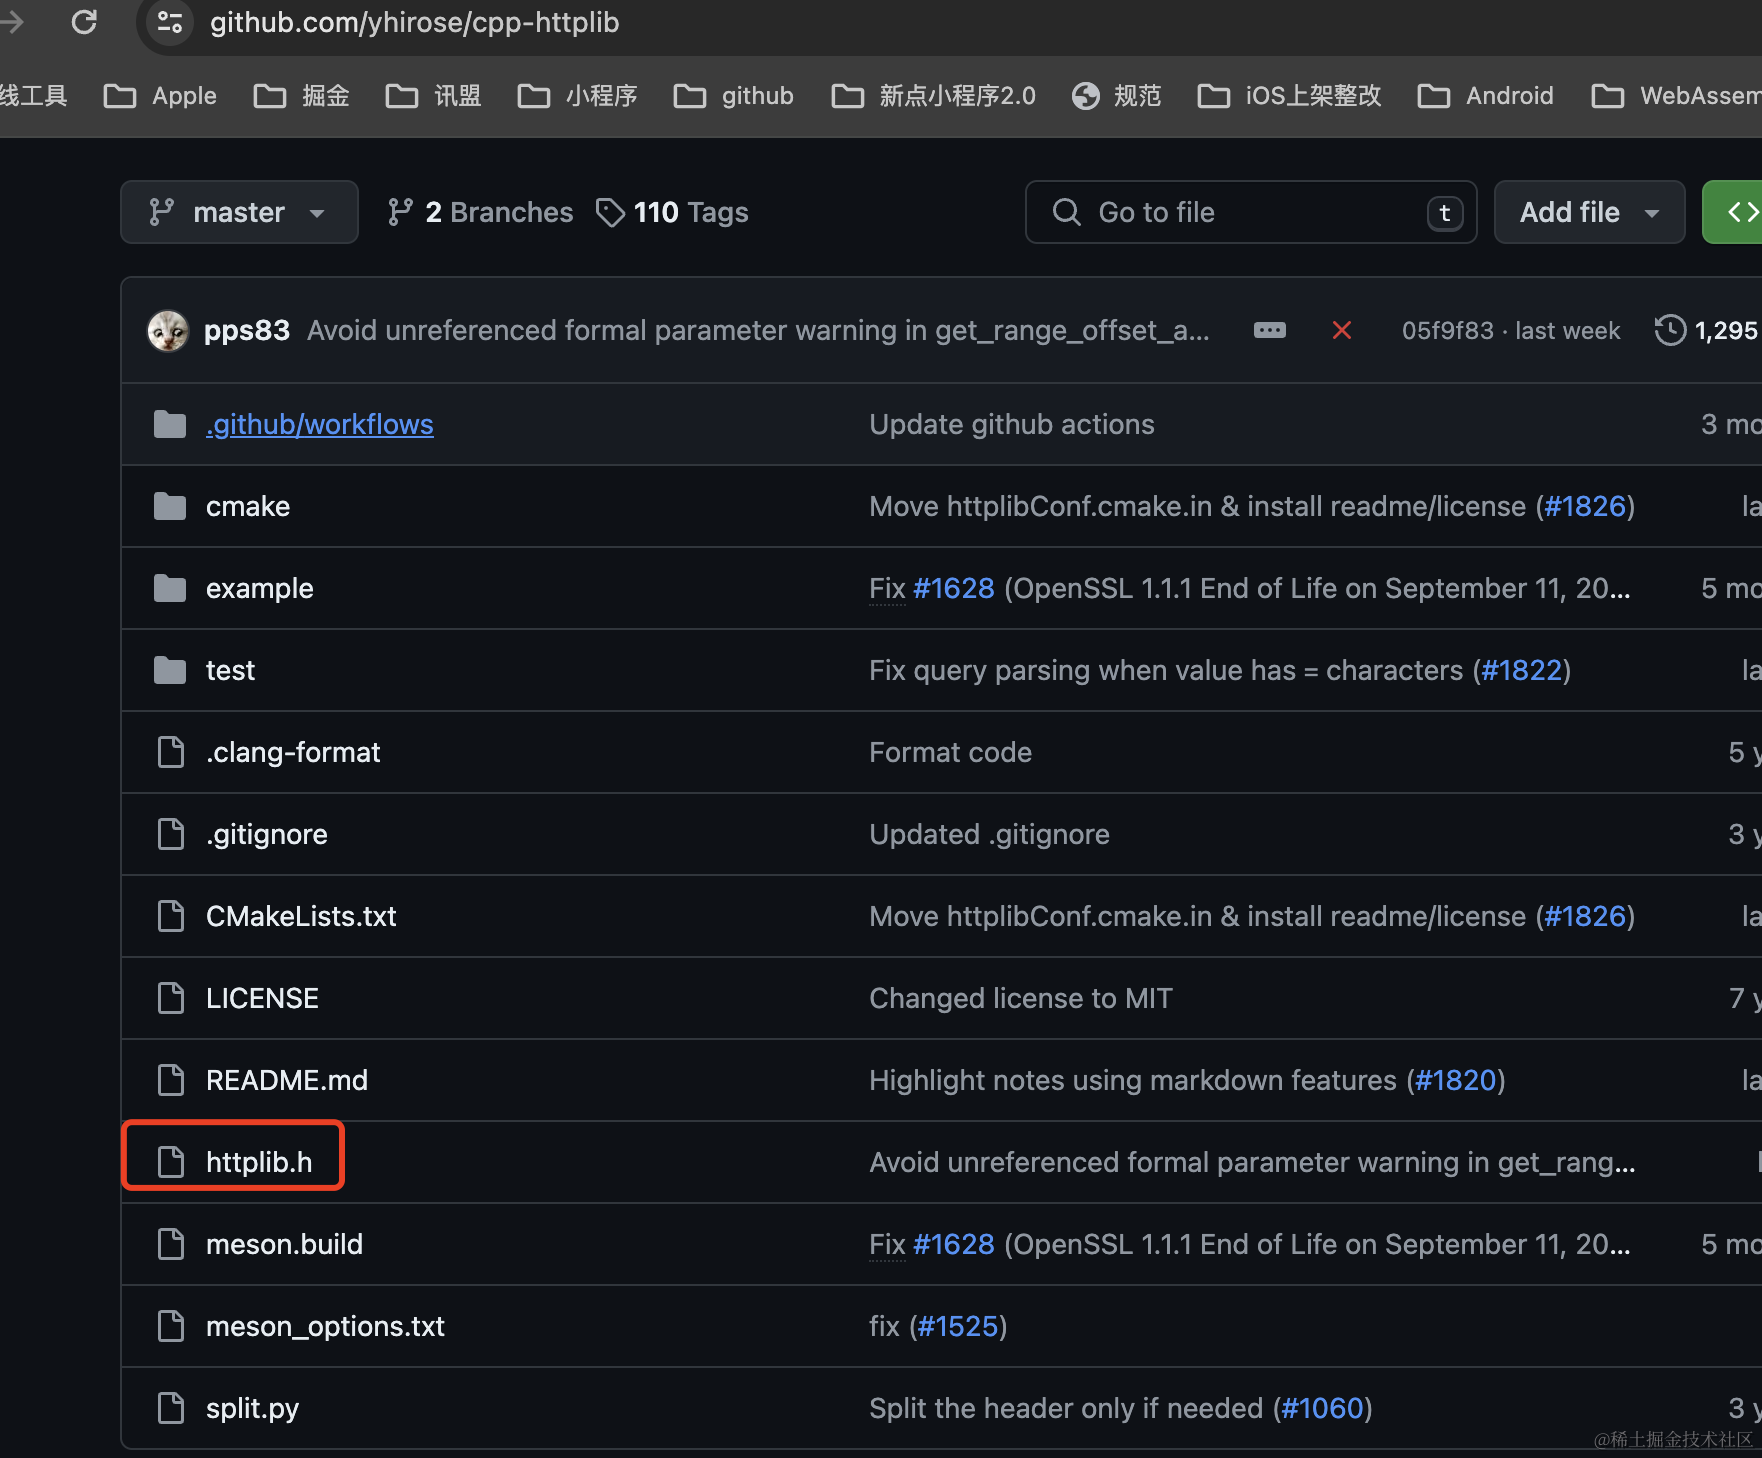Expand the Add file dropdown
The height and width of the screenshot is (1458, 1762).
point(1588,212)
